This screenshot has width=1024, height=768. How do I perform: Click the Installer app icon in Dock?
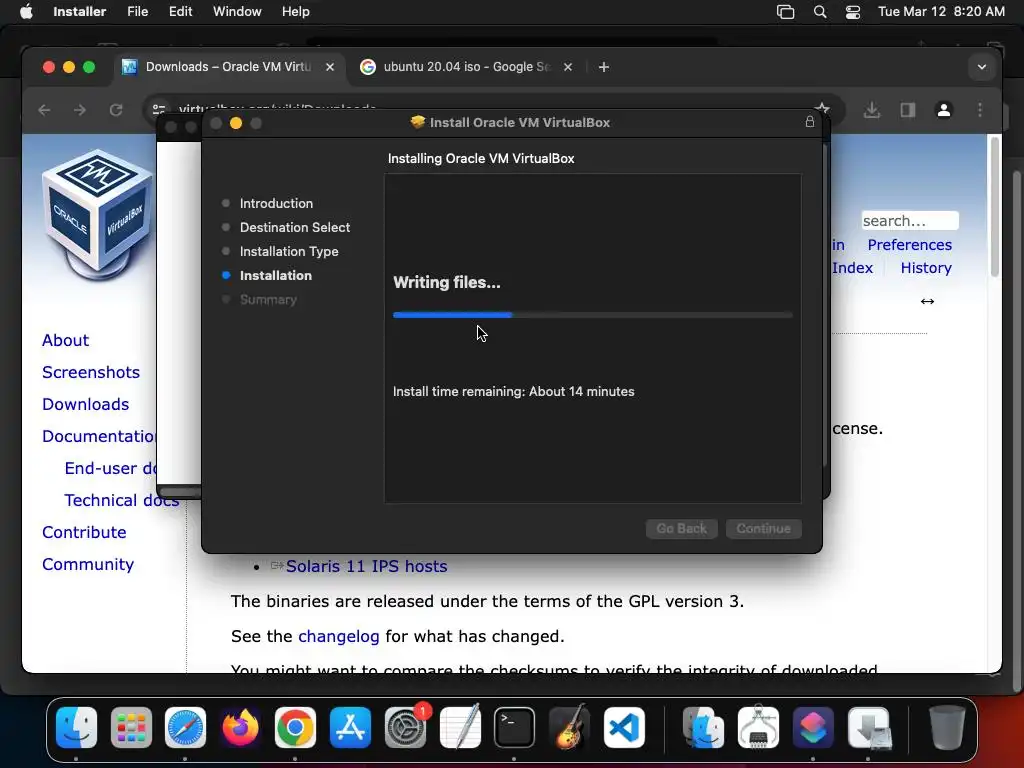click(x=869, y=727)
